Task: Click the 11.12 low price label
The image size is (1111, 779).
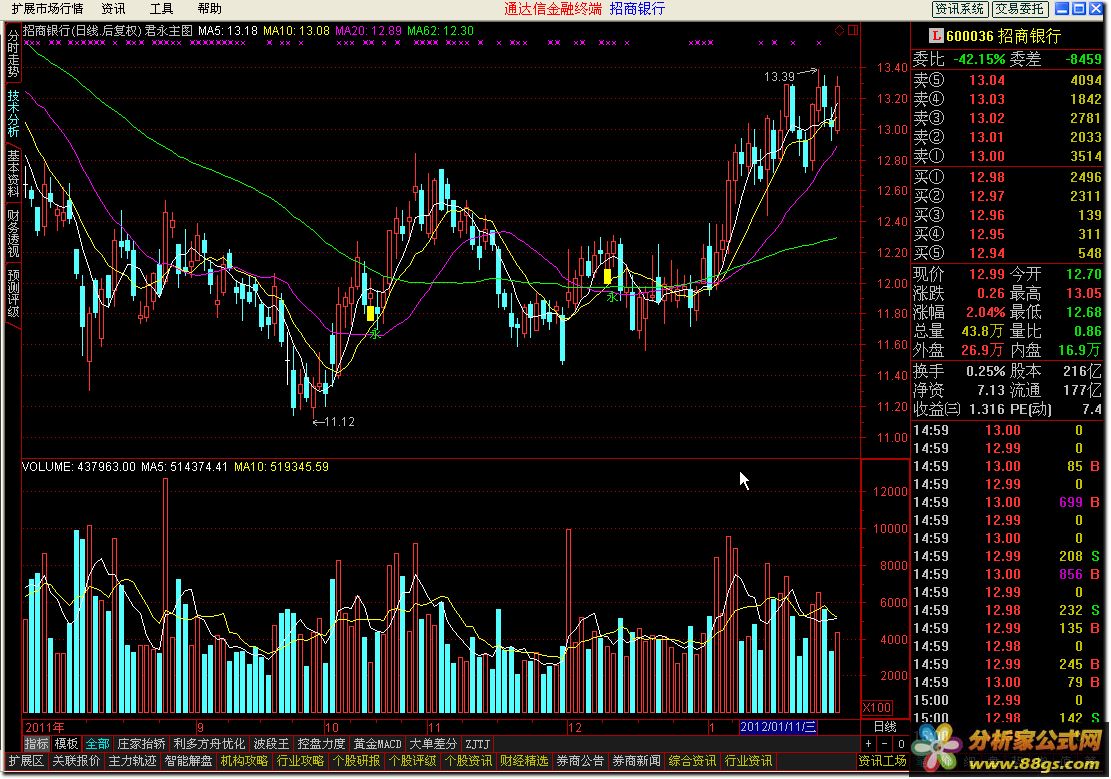Action: click(339, 422)
